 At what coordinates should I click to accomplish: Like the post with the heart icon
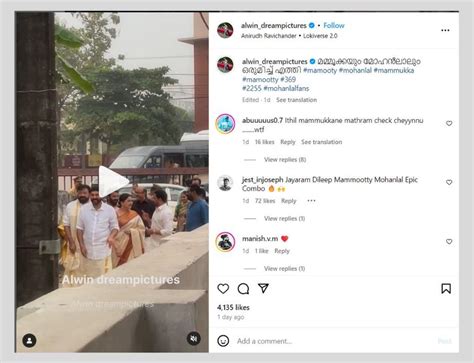[223, 288]
